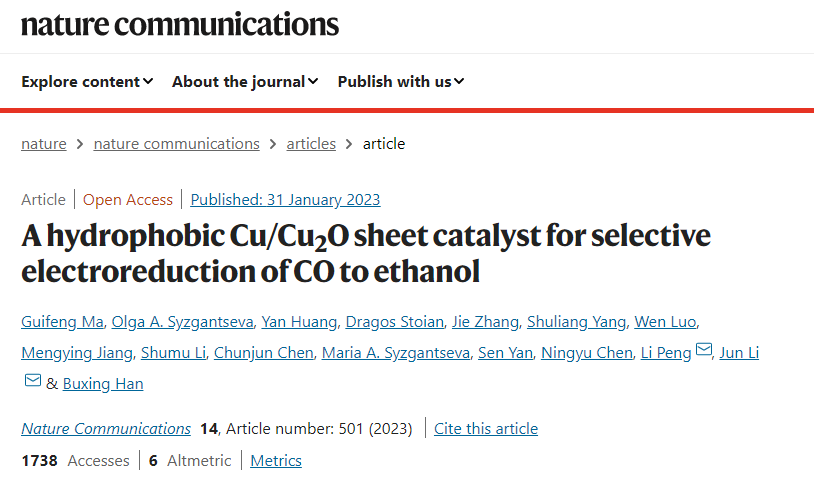
Task: Expand the Explore content dropdown
Action: (x=87, y=82)
